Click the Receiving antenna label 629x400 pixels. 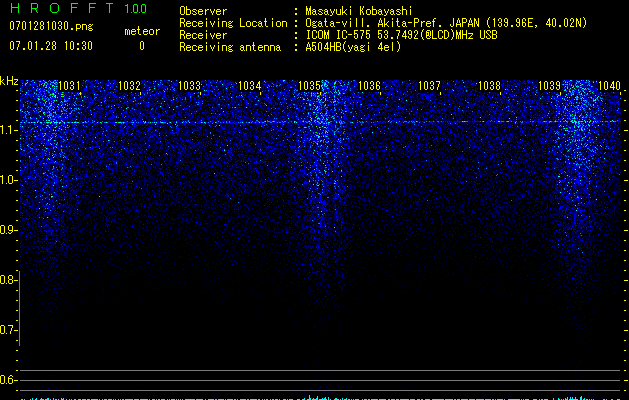coord(230,47)
